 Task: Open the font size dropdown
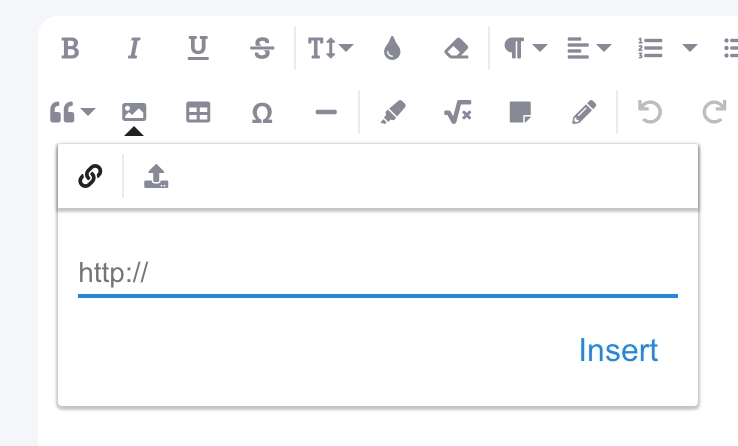click(x=329, y=48)
